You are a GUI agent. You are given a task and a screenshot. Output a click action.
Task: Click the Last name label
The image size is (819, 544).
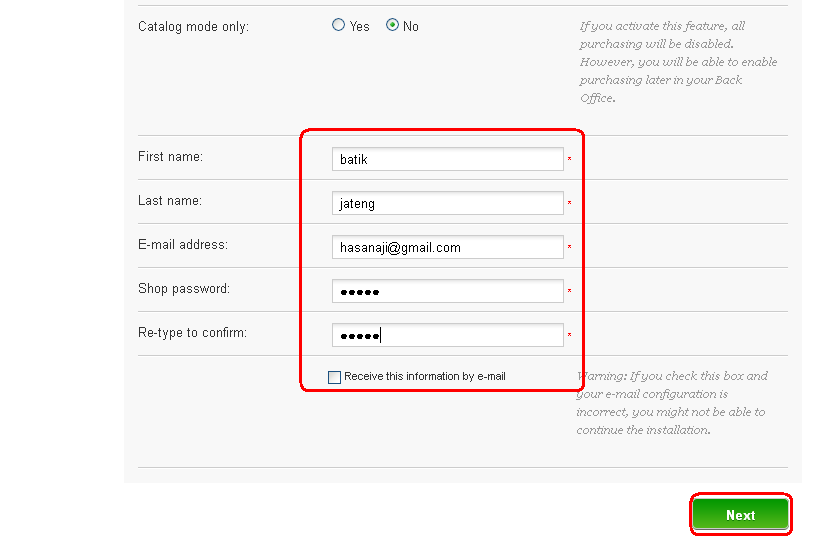click(170, 200)
